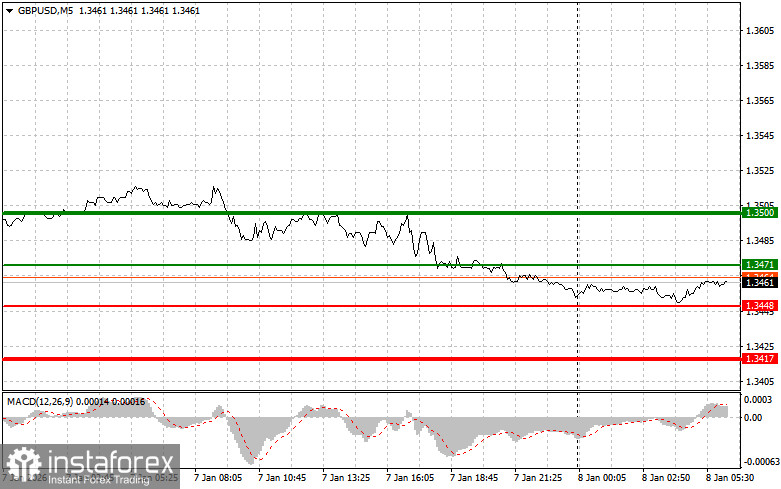The image size is (781, 489).
Task: Click the 1.3605 price axis label
Action: (760, 31)
